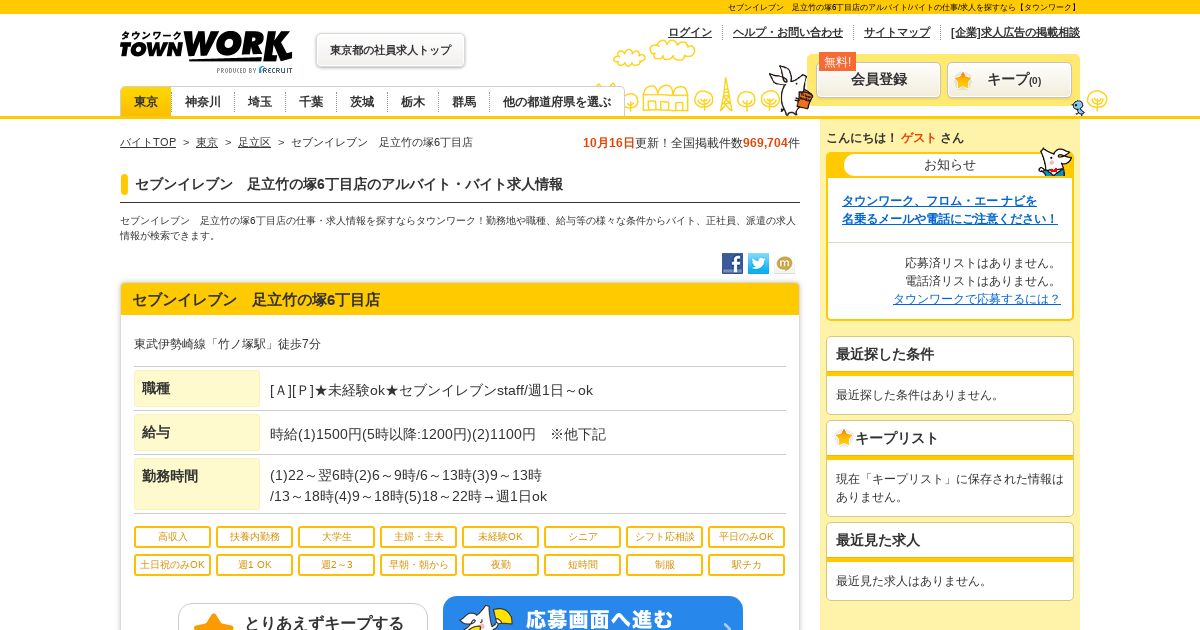The height and width of the screenshot is (630, 1200).
Task: Click ログイン link
Action: pyautogui.click(x=690, y=32)
